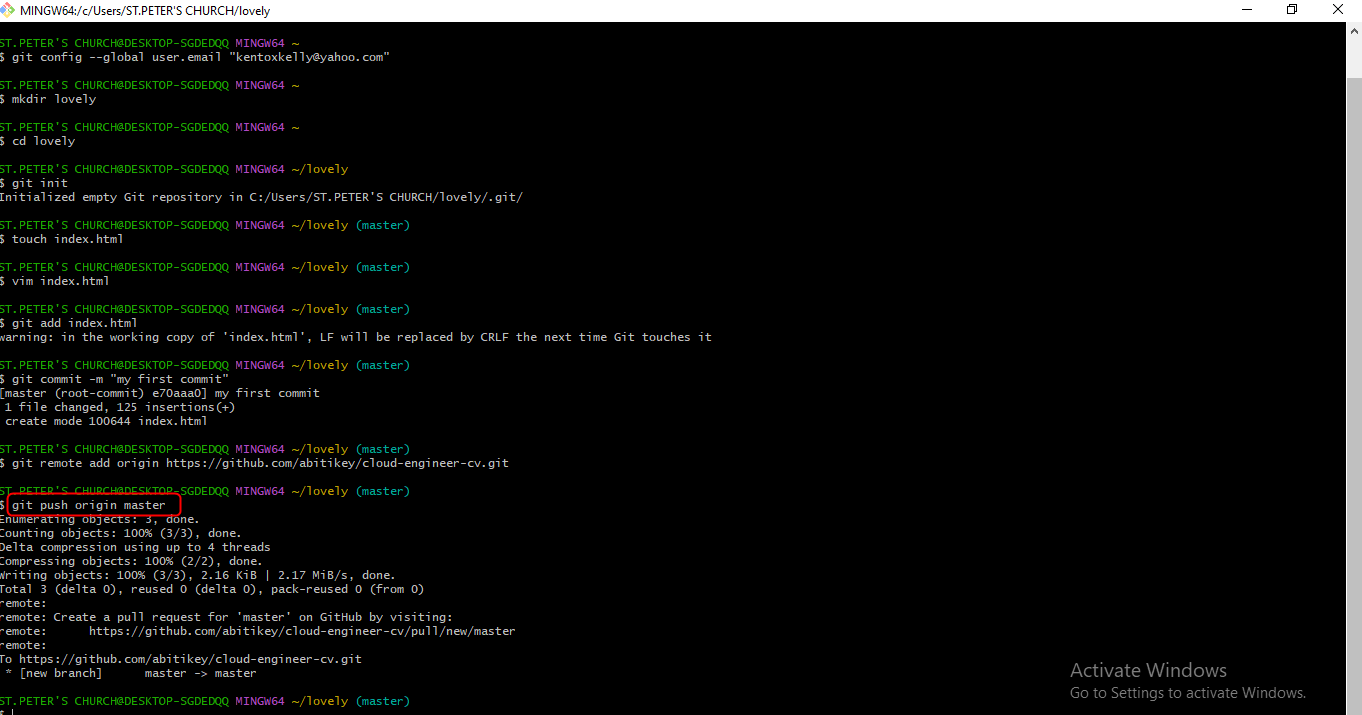Click the "Initialized empty Git repository" output line

pos(261,197)
